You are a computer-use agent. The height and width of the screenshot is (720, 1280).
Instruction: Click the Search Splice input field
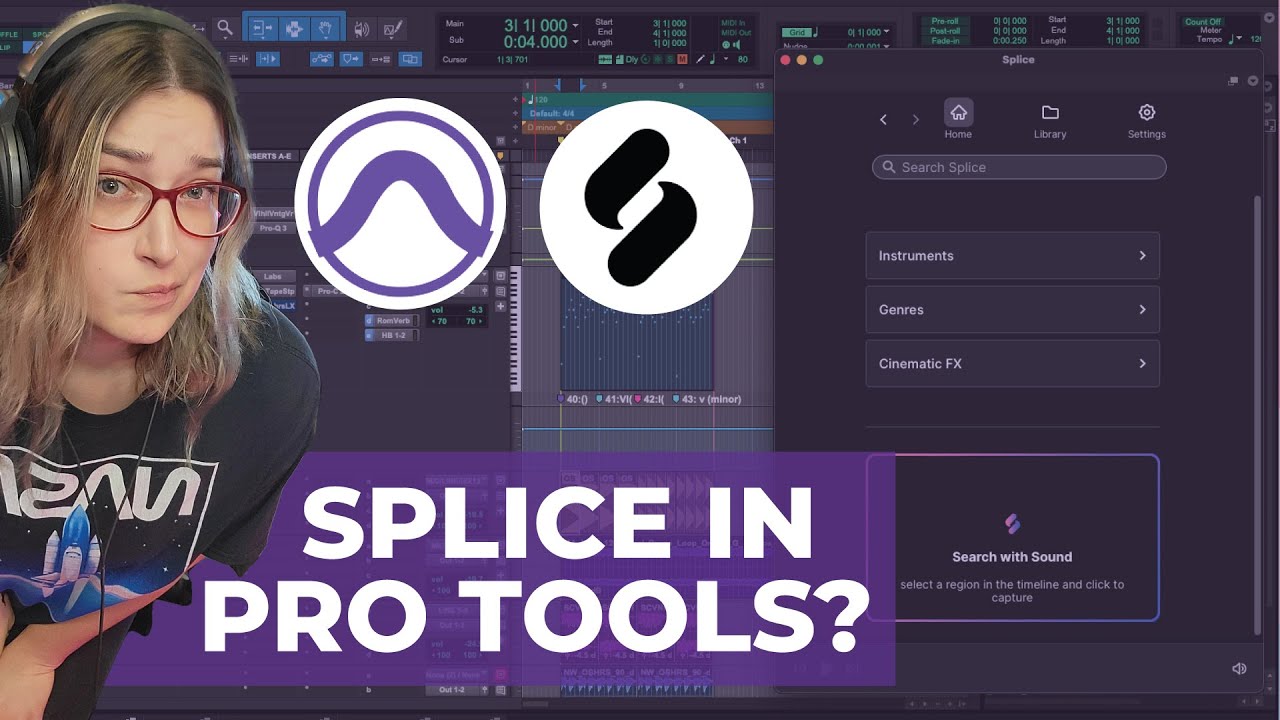click(x=1019, y=167)
